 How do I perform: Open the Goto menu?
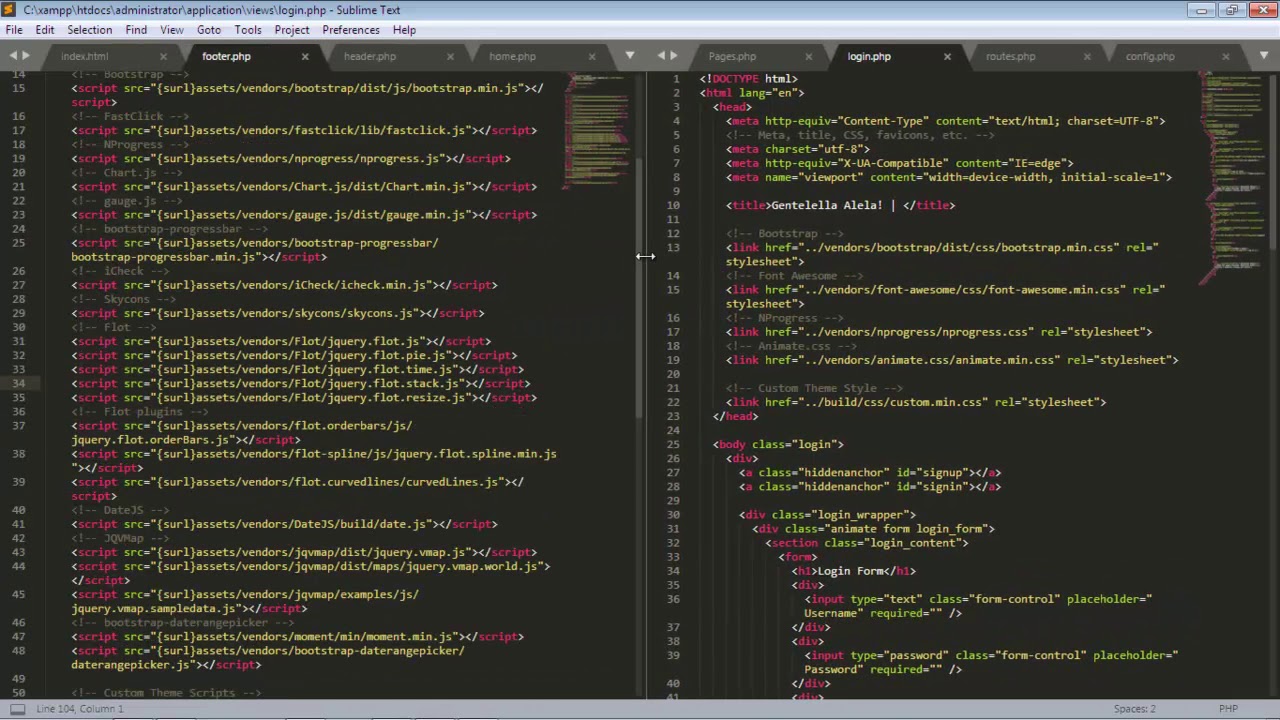tap(209, 30)
